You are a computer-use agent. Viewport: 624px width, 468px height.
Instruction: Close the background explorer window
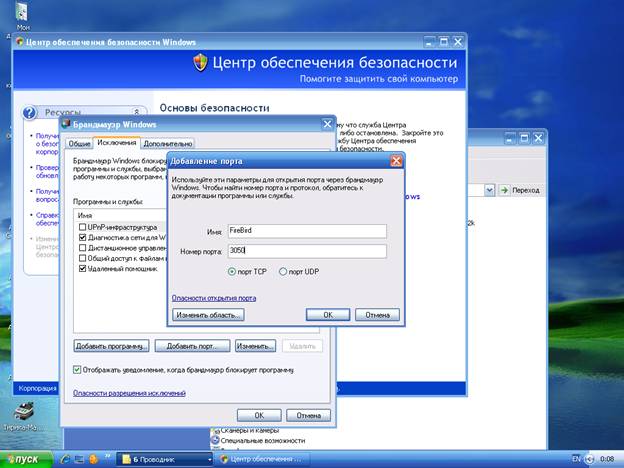538,138
